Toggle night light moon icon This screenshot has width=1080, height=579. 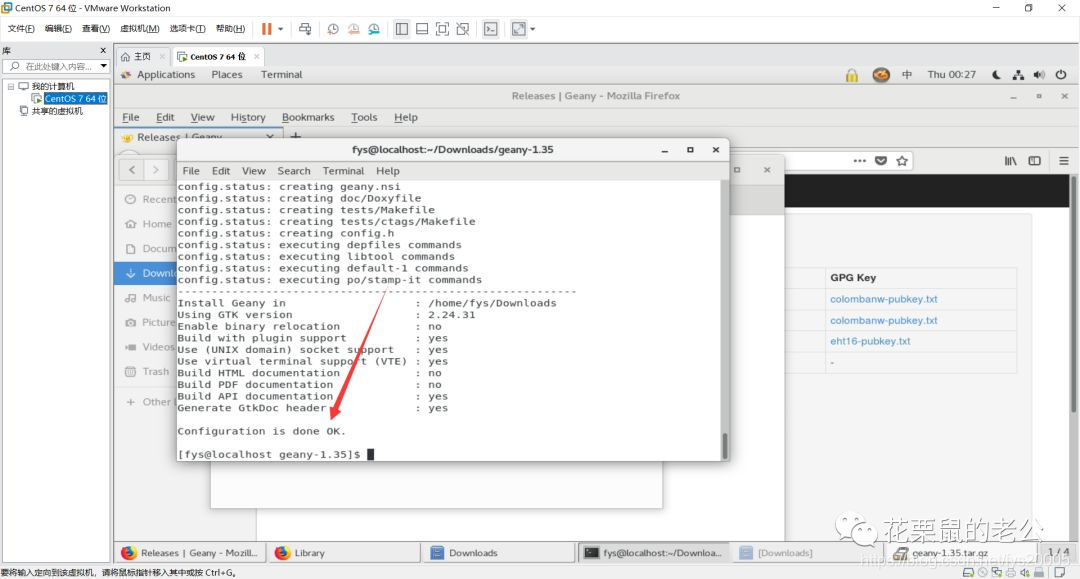tap(997, 74)
